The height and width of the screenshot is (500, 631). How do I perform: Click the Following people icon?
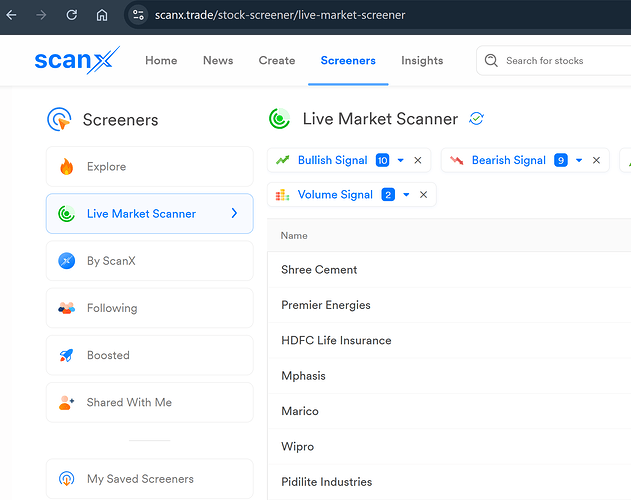click(x=66, y=308)
